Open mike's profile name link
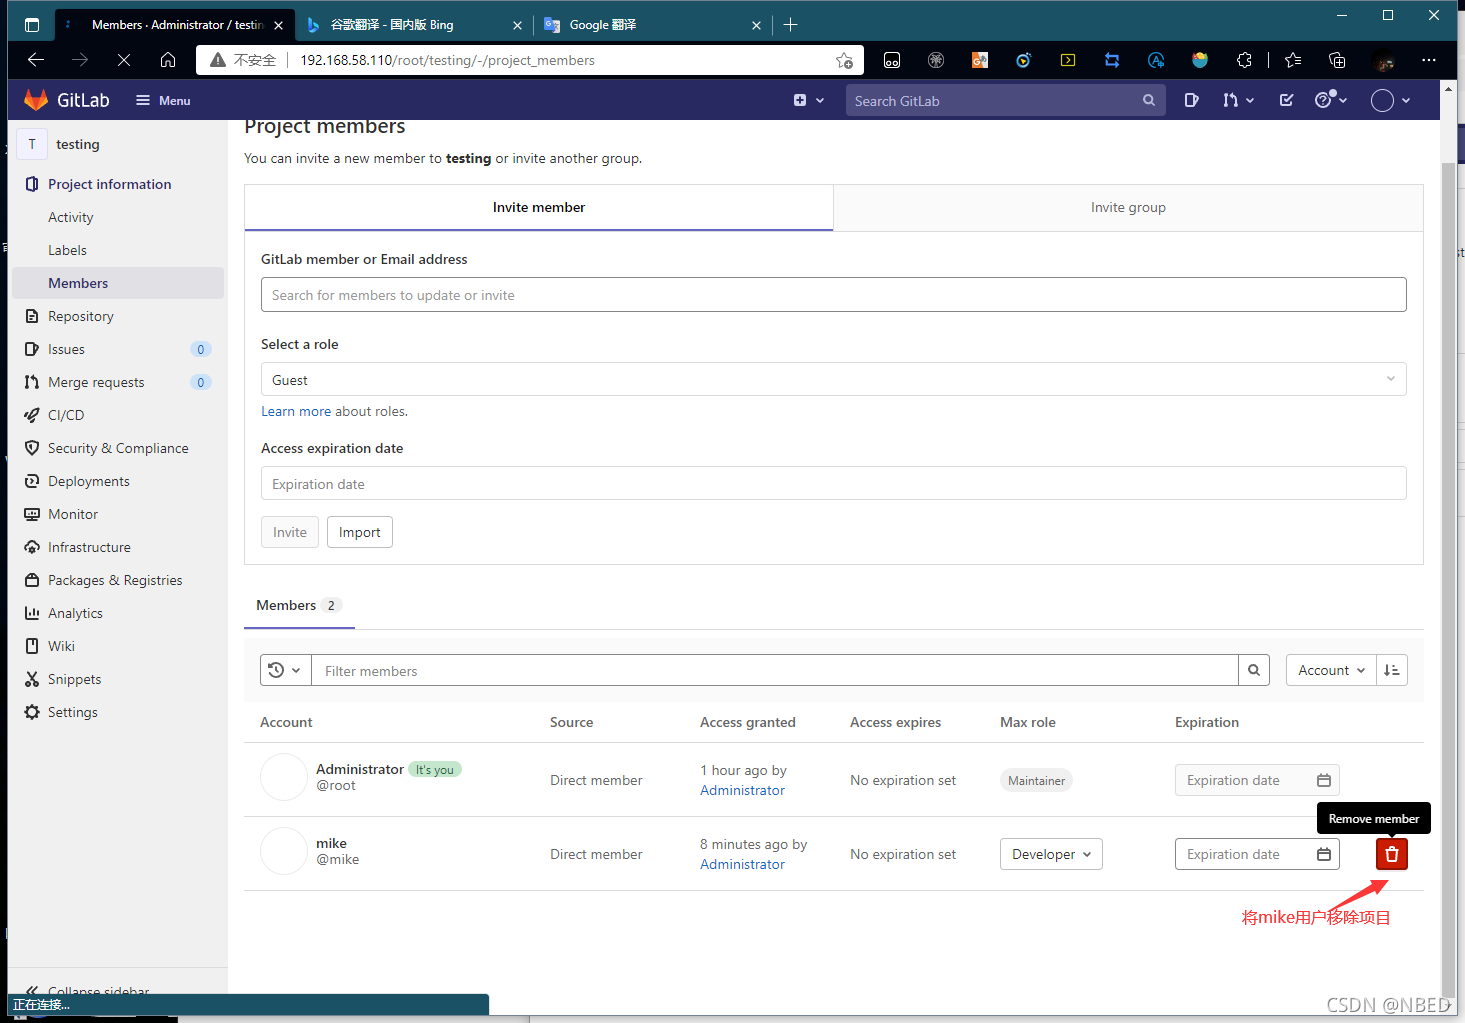1465x1023 pixels. [x=331, y=843]
